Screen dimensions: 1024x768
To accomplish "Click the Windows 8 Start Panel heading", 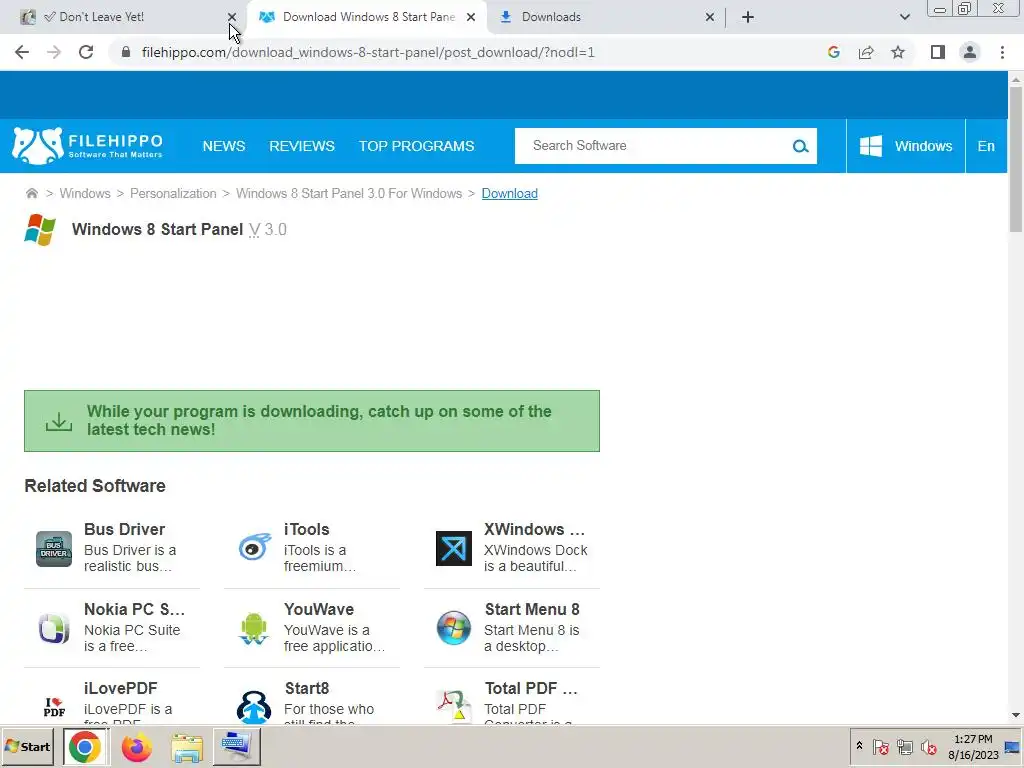I will click(x=157, y=229).
